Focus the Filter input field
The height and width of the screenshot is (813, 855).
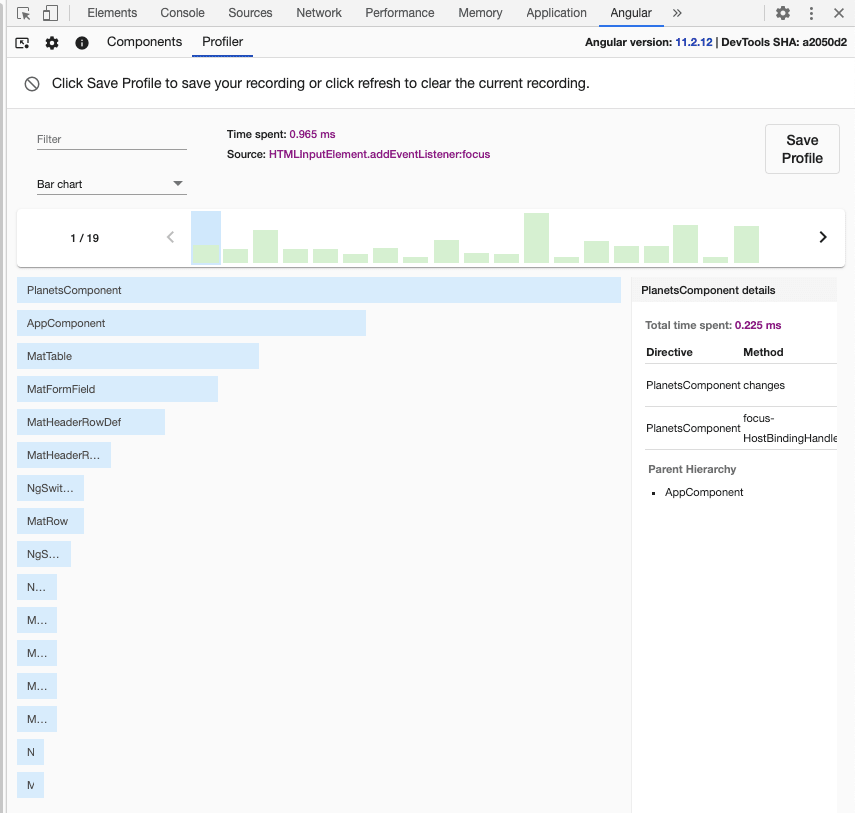coord(112,139)
